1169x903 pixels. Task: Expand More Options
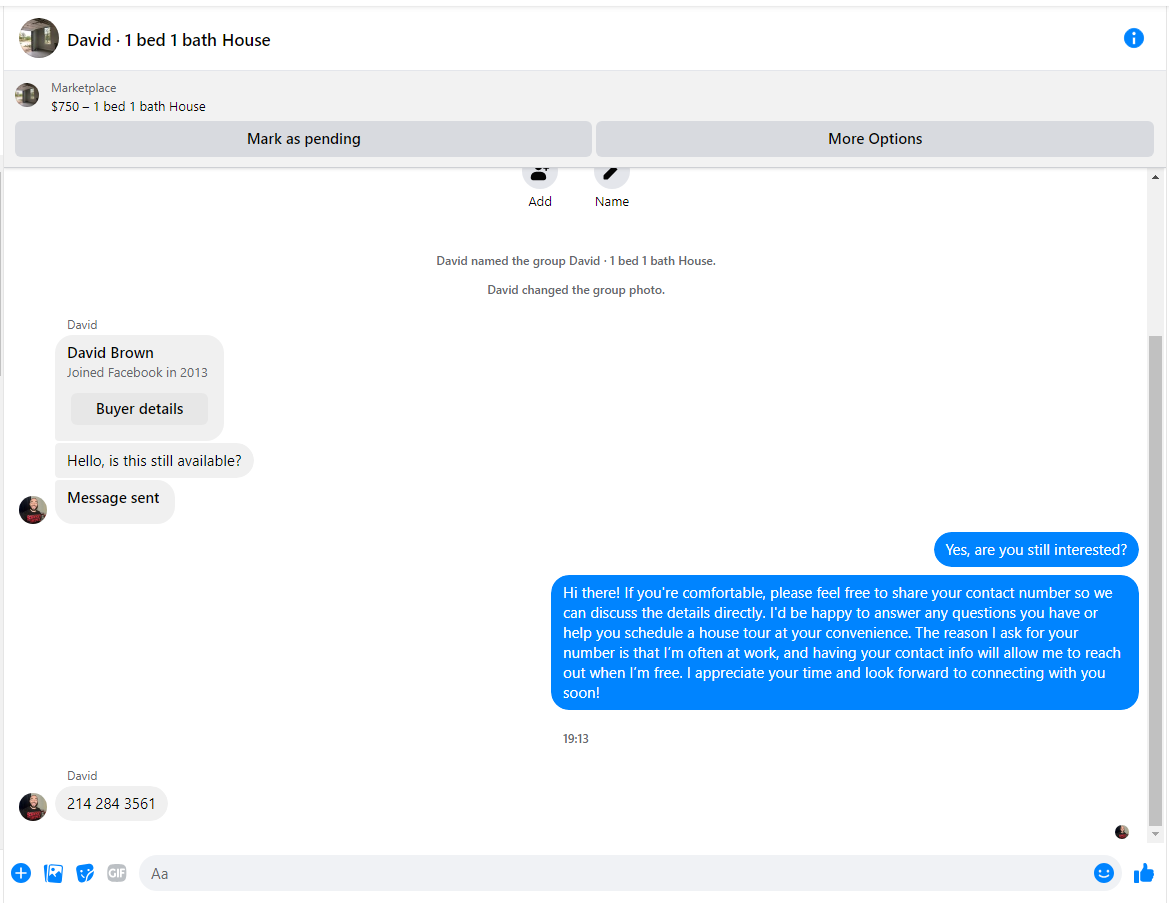(x=874, y=139)
